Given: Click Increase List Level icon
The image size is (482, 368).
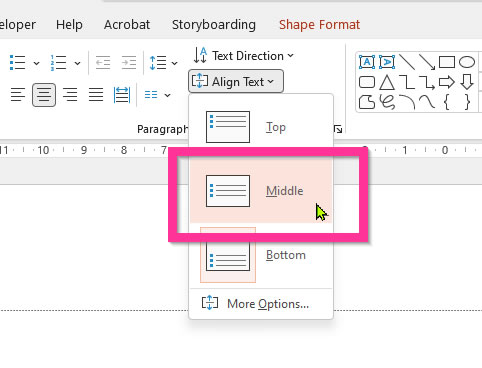Looking at the screenshot, I should [129, 63].
